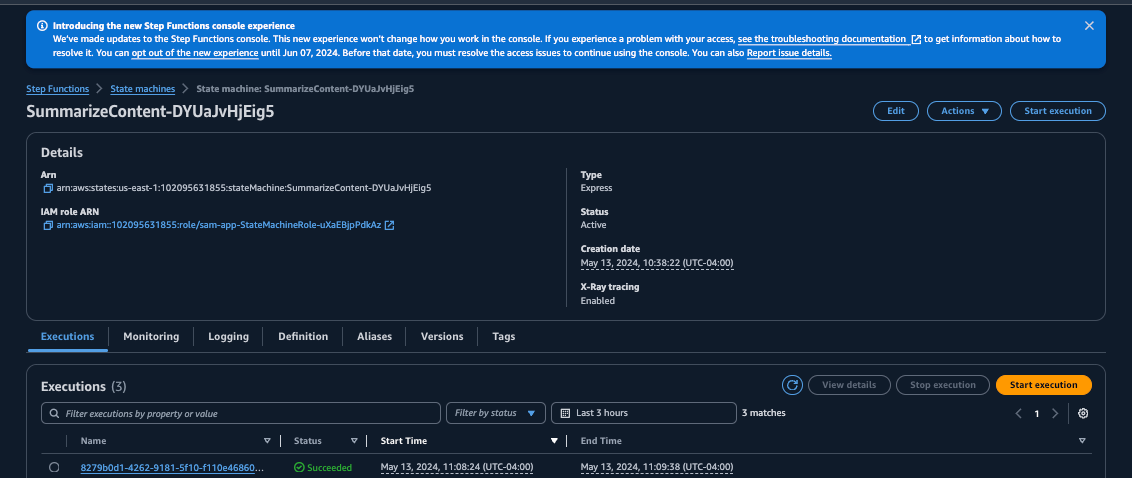
Task: Click the 3 matches text
Action: click(764, 413)
